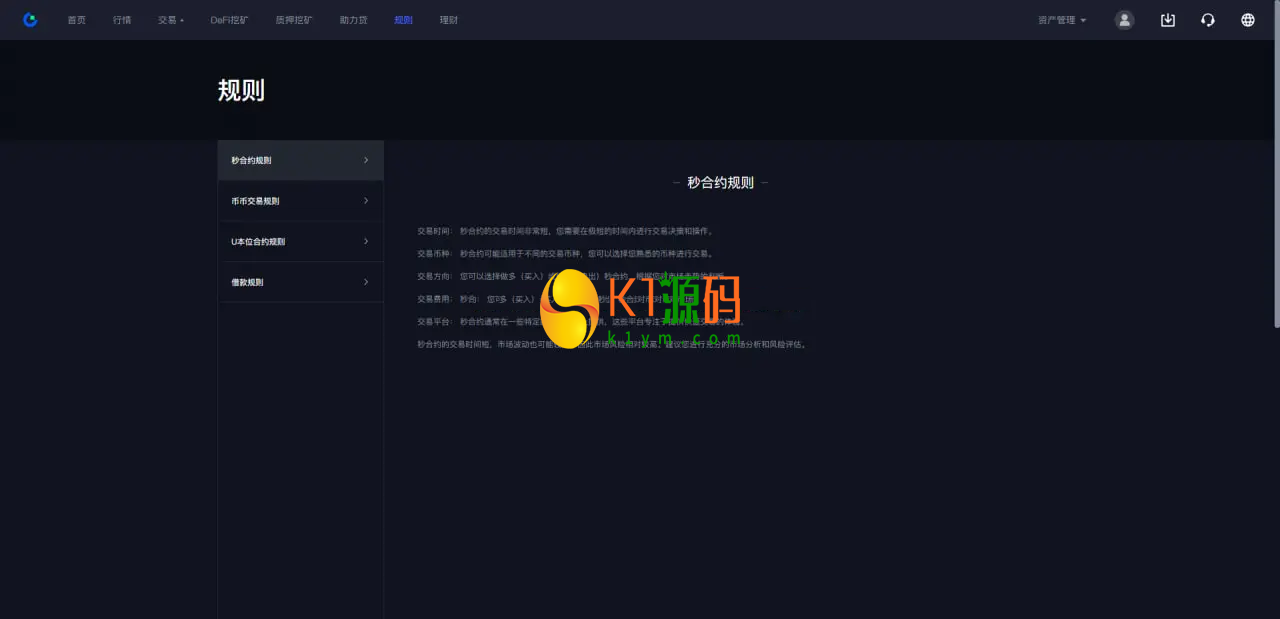This screenshot has width=1280, height=619.
Task: Open the language globe icon
Action: click(1248, 20)
